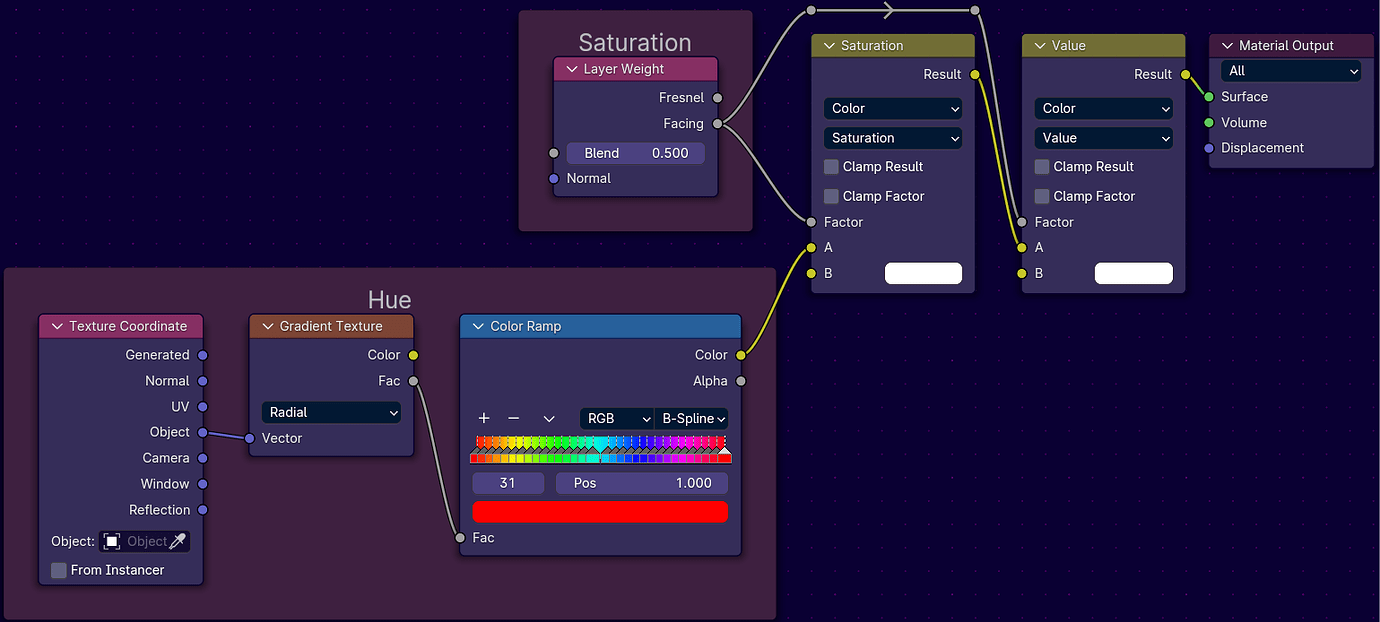
Task: Click the eyedropper icon in the Object field
Action: 176,540
